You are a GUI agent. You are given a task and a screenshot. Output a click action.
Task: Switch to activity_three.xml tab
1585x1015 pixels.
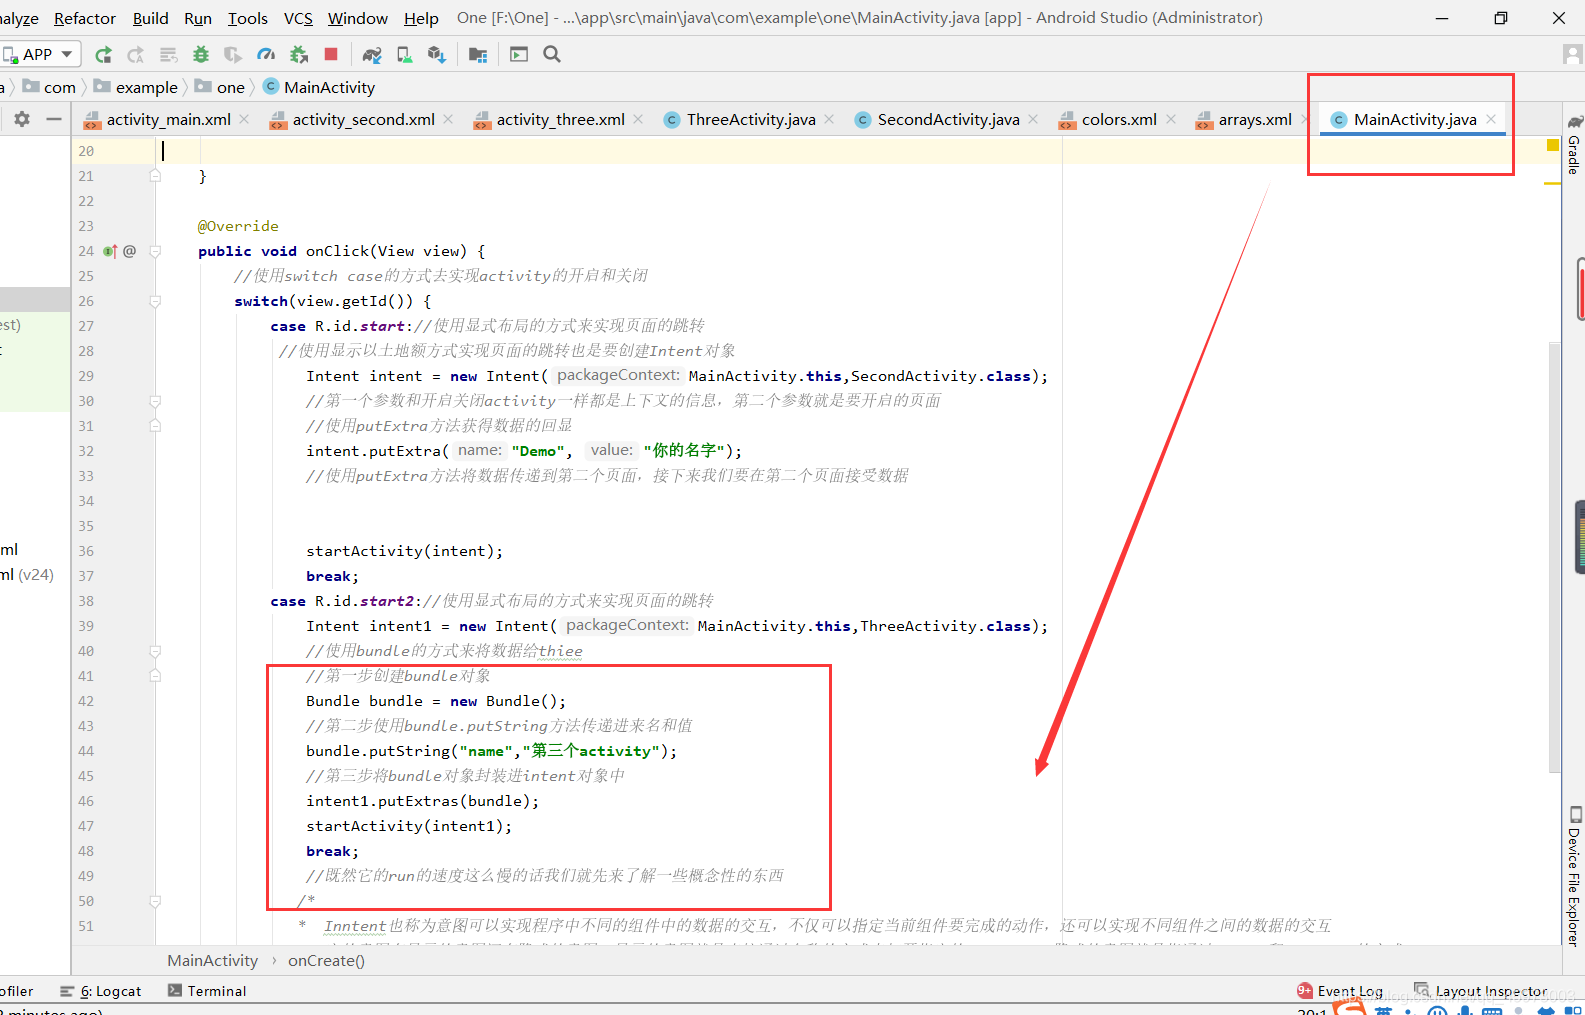coord(560,120)
